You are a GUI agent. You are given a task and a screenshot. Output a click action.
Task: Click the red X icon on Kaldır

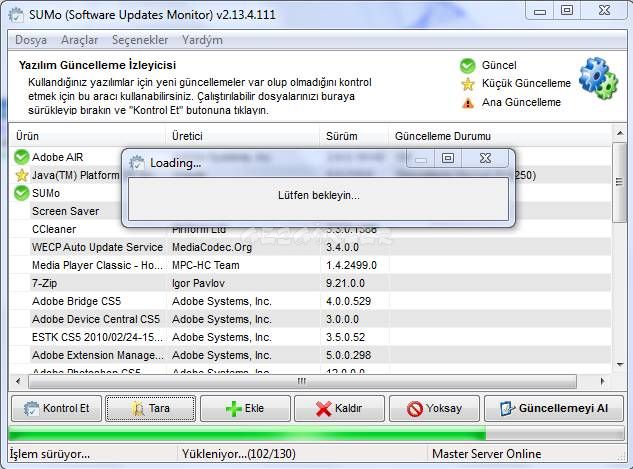[324, 409]
